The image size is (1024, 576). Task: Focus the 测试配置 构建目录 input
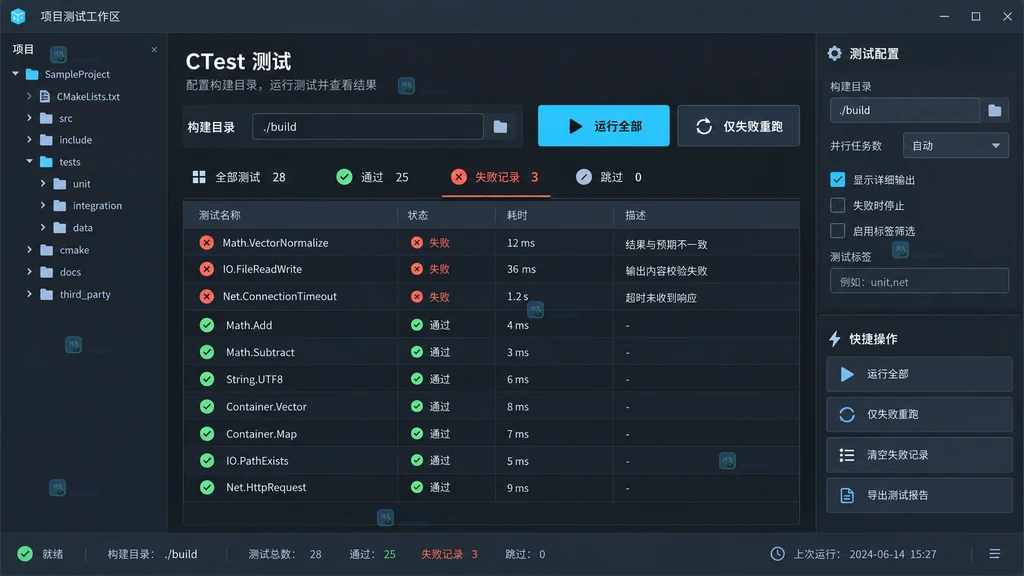coord(905,110)
